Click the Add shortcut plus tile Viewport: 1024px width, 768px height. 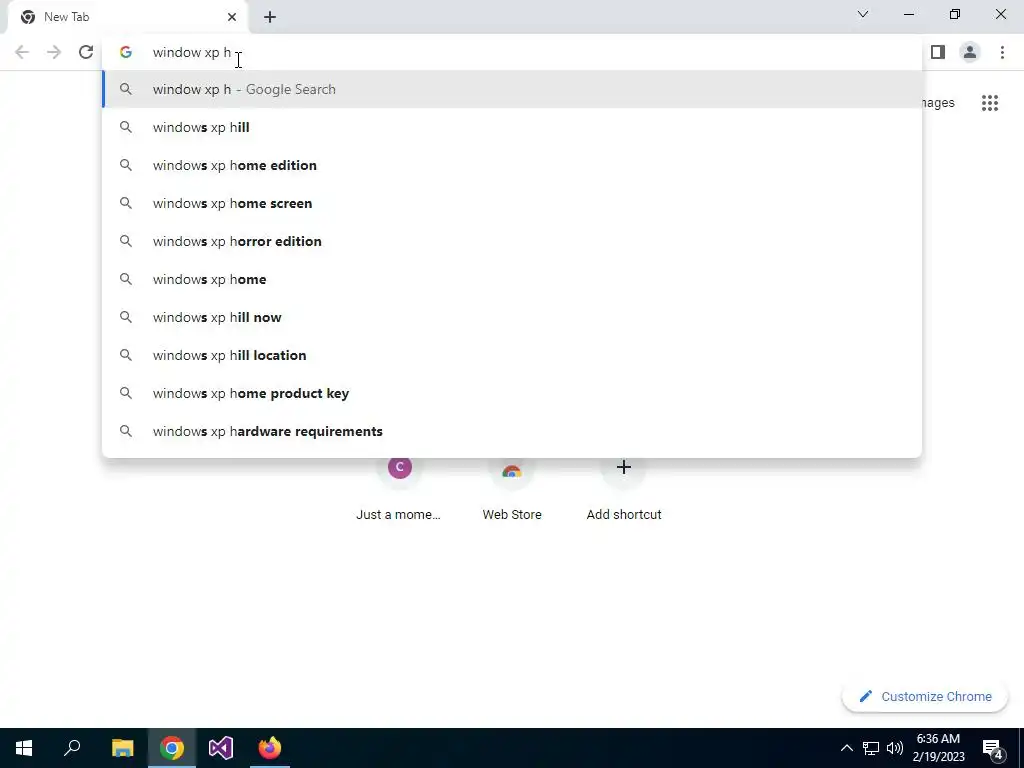624,490
